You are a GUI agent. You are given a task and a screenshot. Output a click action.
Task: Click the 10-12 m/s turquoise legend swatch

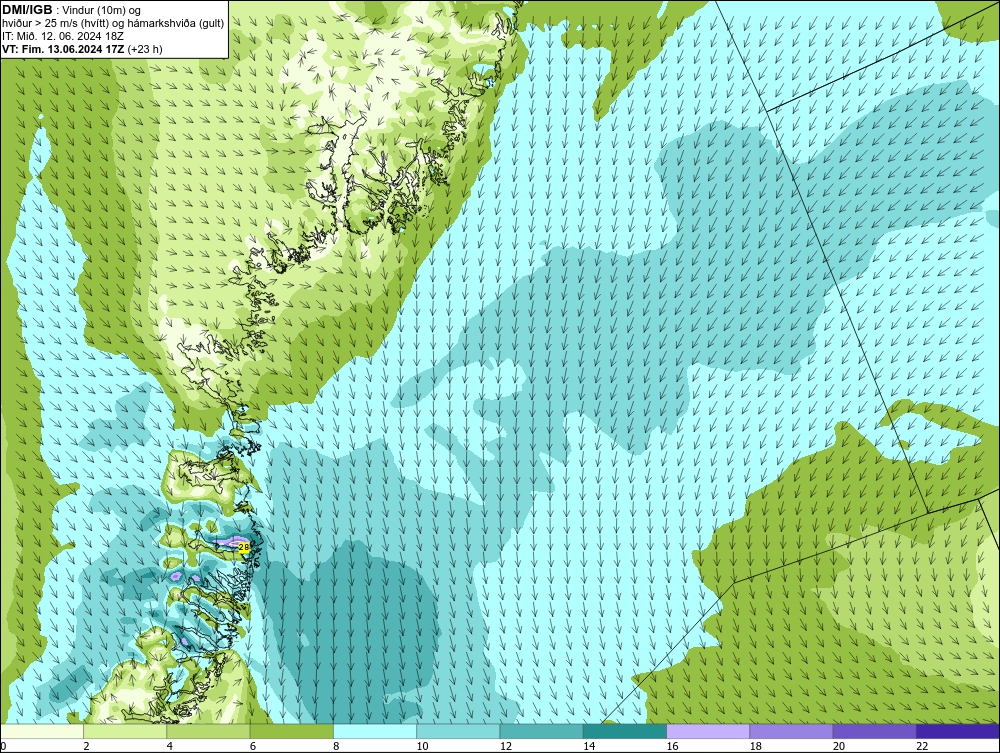pyautogui.click(x=458, y=731)
